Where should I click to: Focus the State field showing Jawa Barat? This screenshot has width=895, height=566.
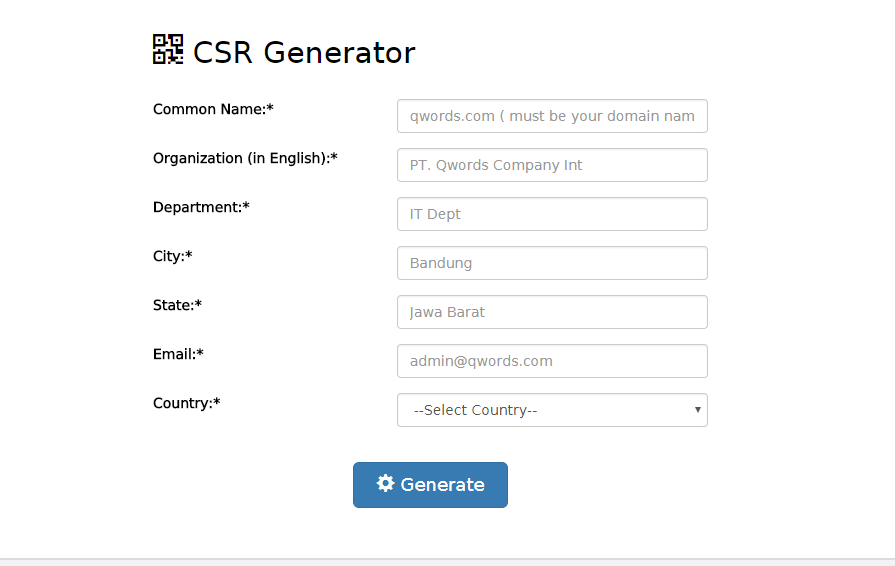coord(552,312)
